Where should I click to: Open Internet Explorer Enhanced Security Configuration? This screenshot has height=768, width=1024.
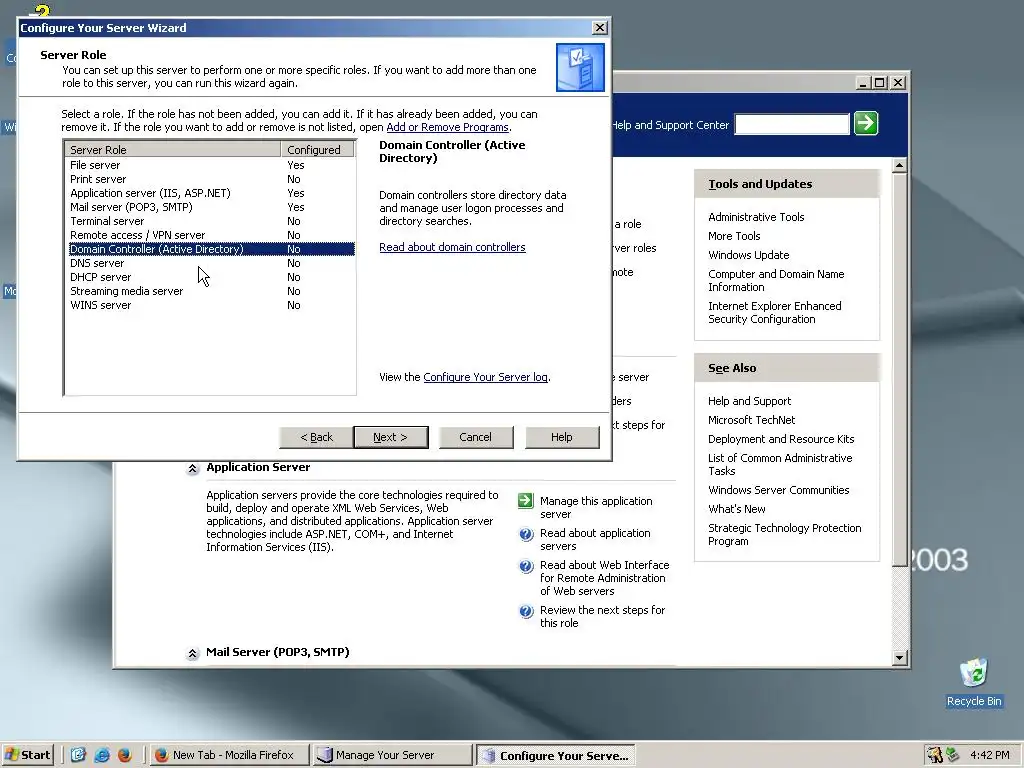pos(775,312)
